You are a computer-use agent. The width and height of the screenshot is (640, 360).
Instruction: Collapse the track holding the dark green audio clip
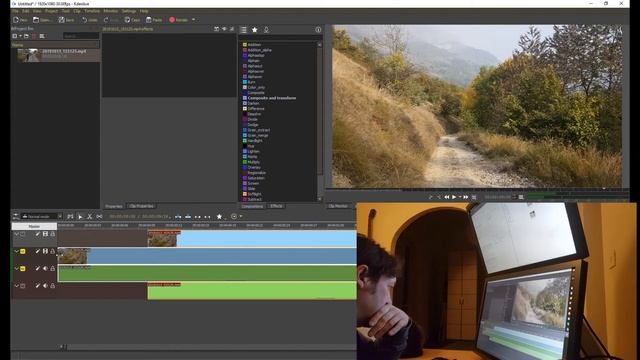(16, 269)
